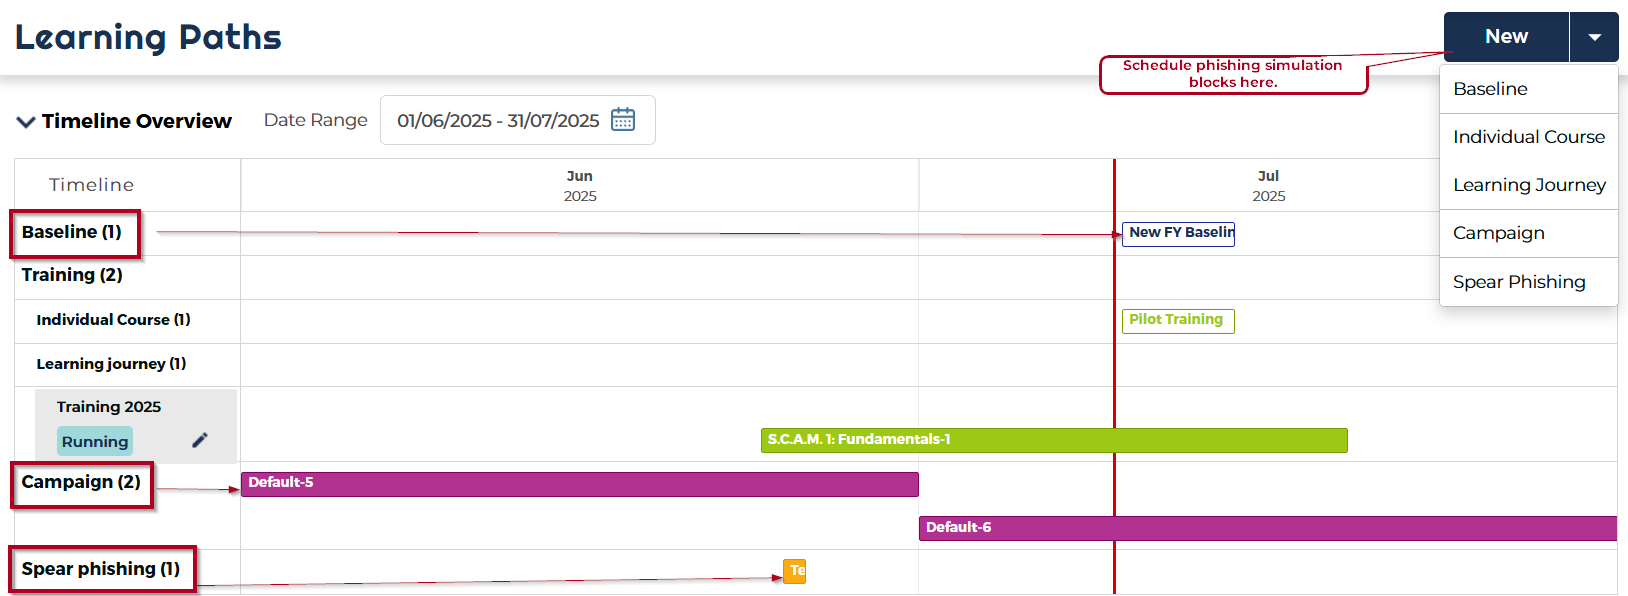Click the Default-5 campaign bar

(579, 484)
